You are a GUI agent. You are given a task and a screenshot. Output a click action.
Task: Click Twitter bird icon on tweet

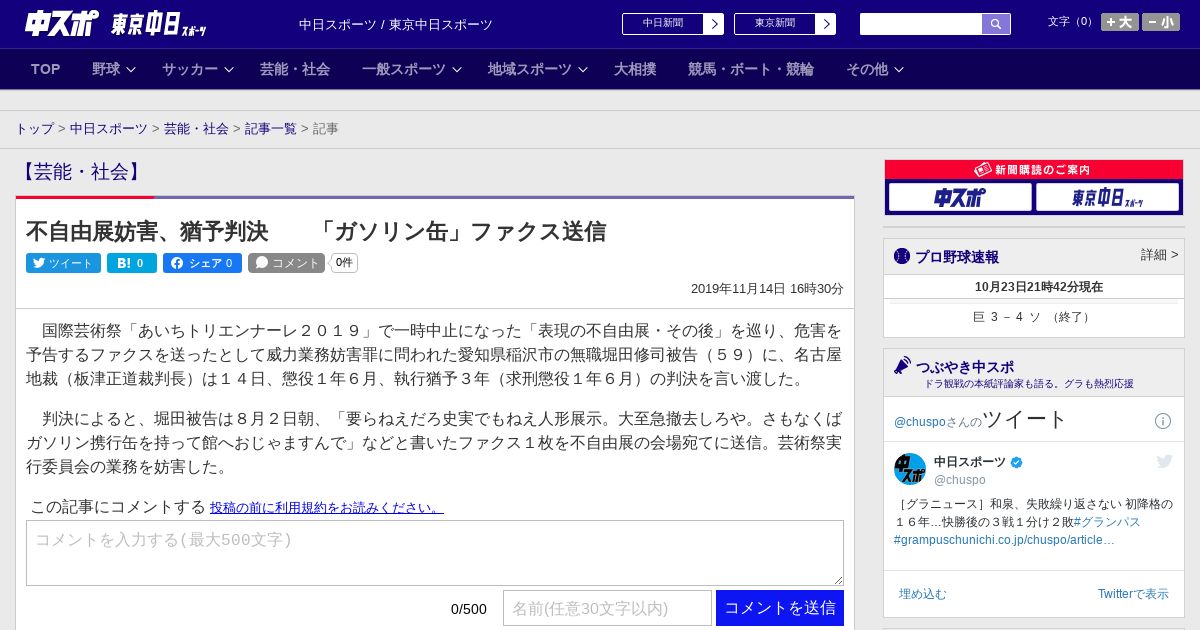[x=1164, y=461]
